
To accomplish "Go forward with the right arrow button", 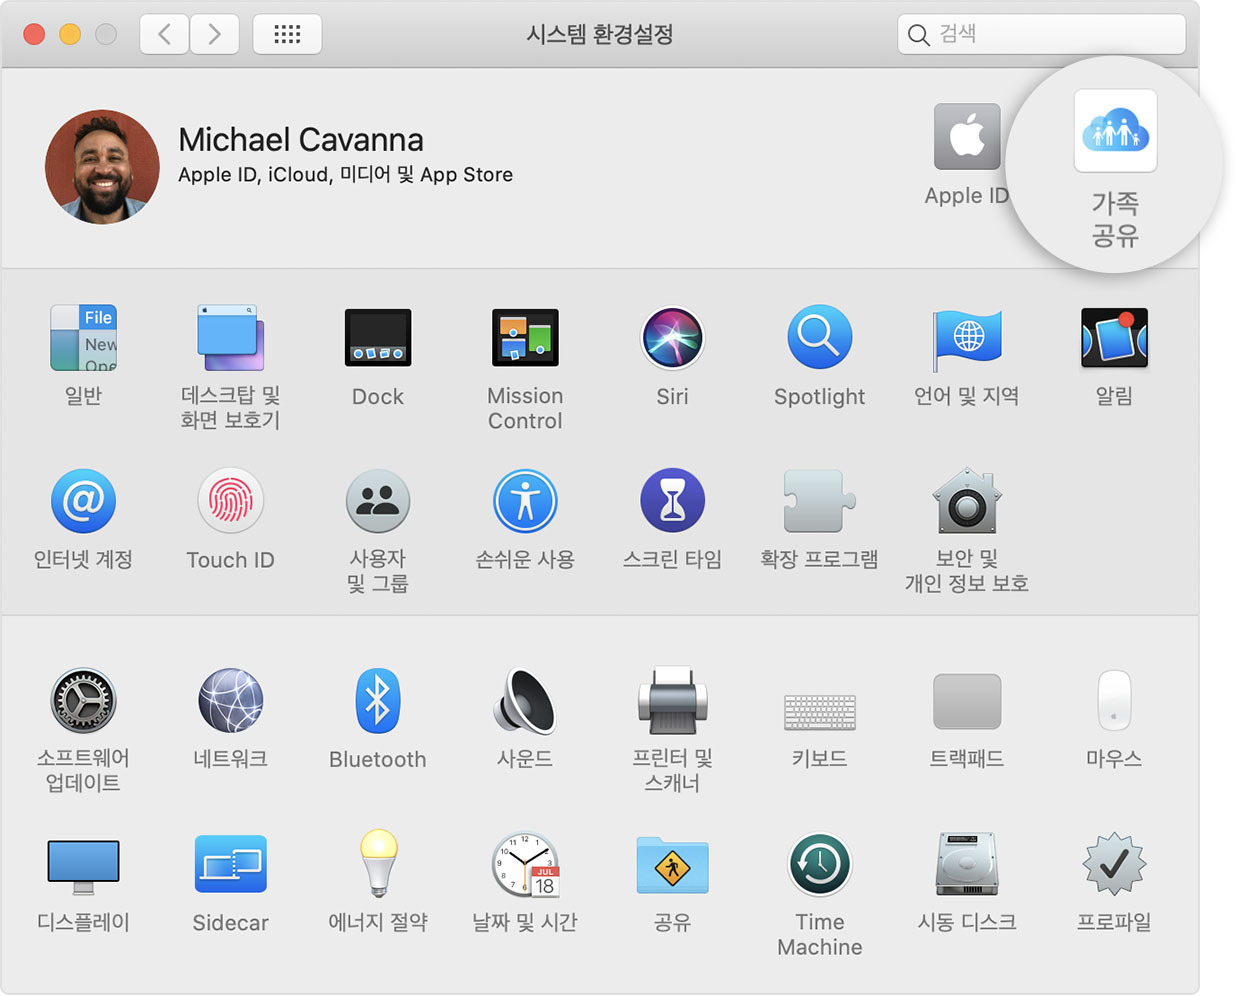I will tap(214, 34).
